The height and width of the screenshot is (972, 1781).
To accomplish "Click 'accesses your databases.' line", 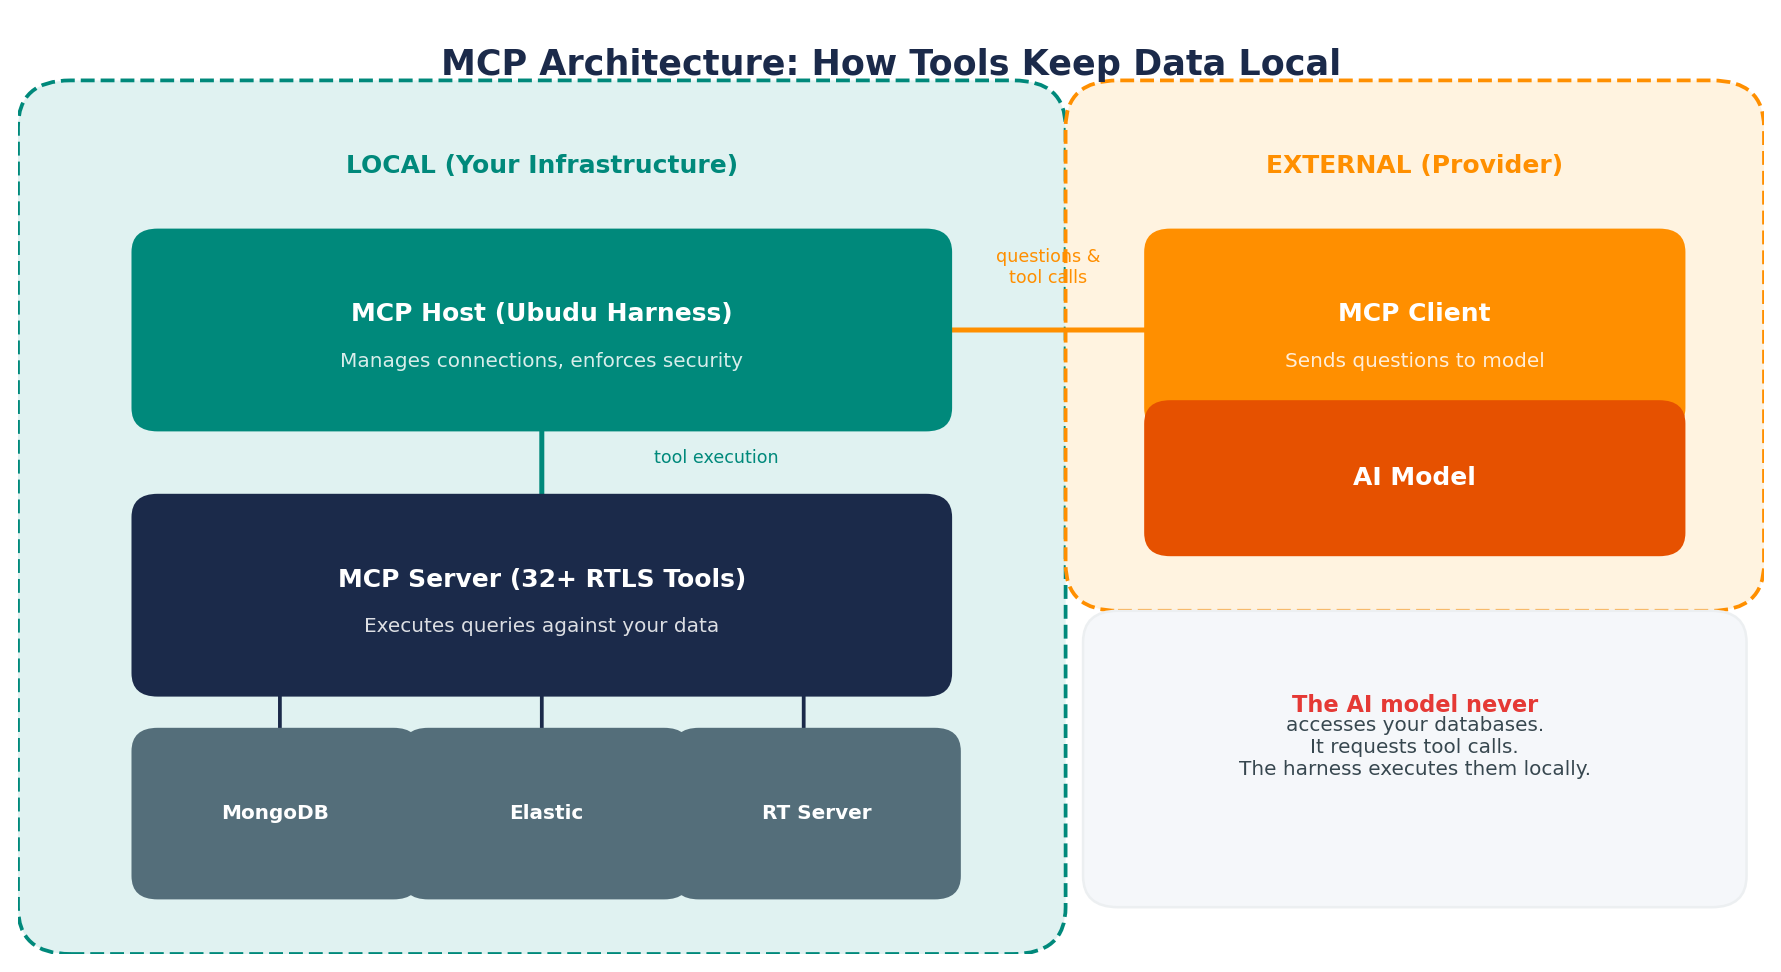I will pyautogui.click(x=1414, y=725).
